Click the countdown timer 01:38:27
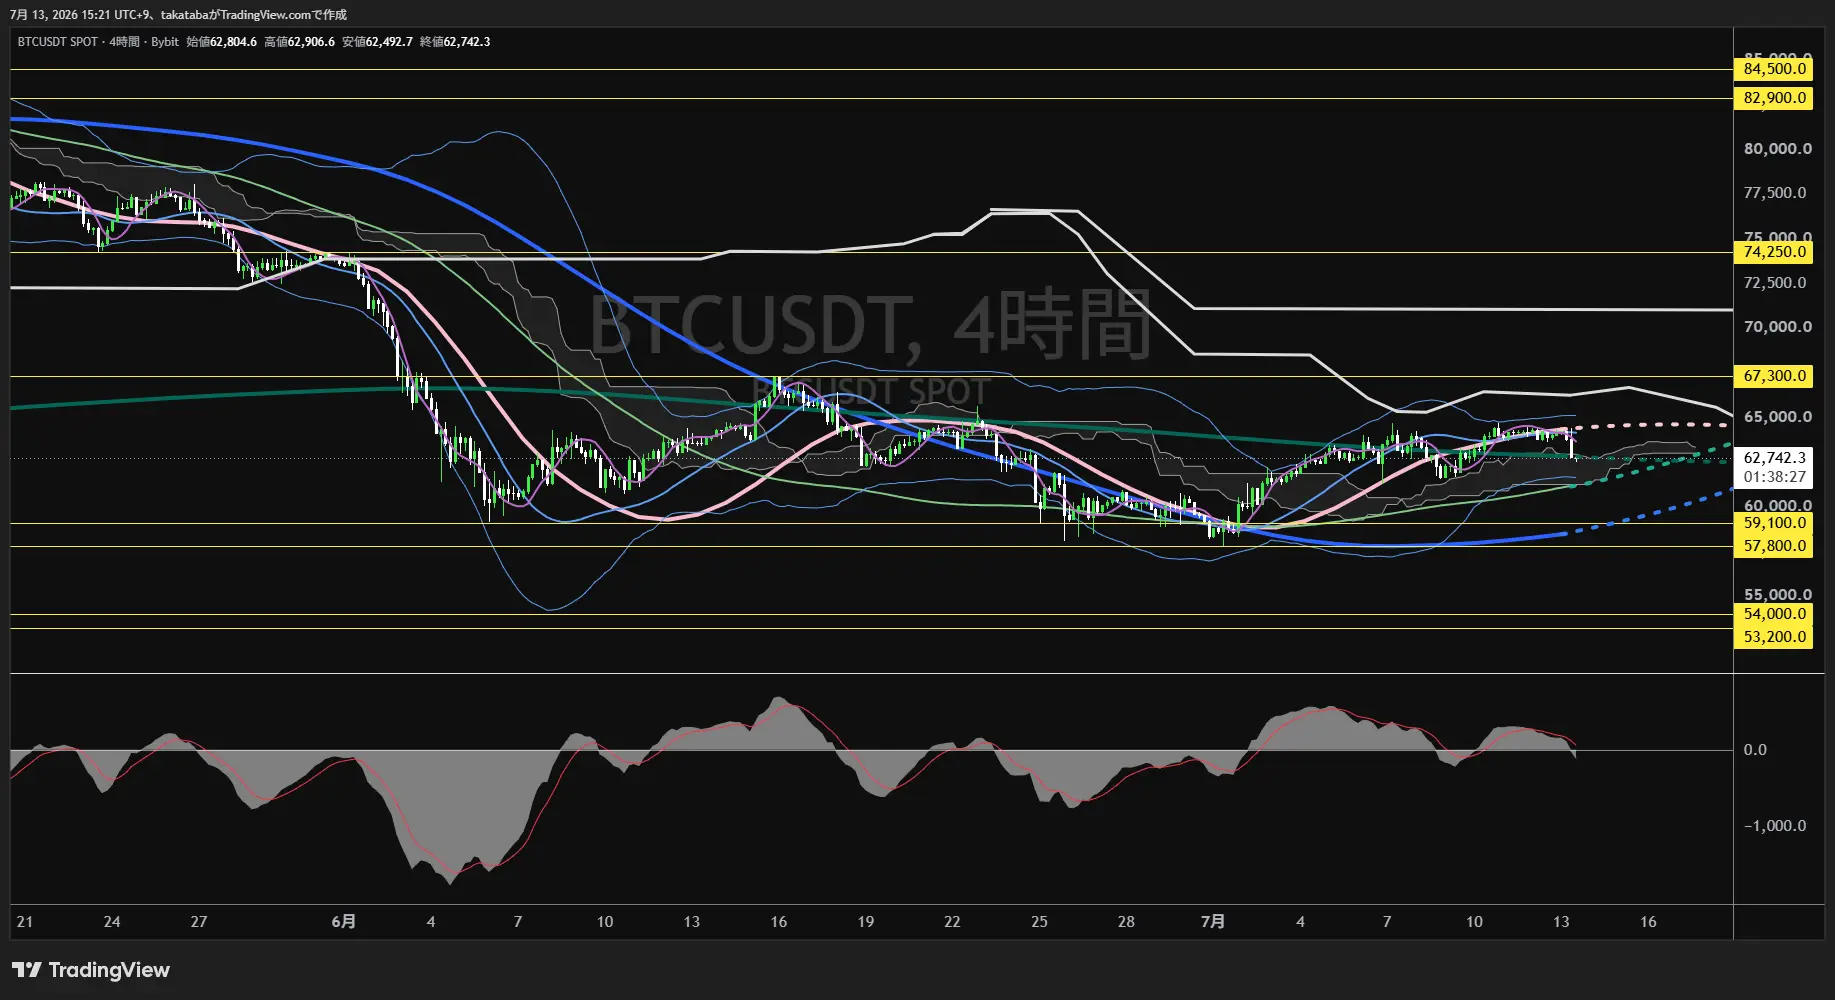 coord(1774,477)
